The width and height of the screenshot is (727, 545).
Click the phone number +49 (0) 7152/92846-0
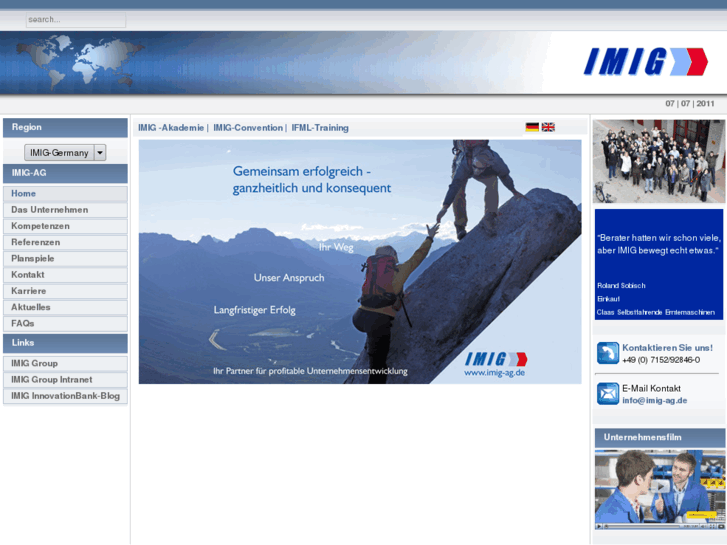(x=661, y=360)
